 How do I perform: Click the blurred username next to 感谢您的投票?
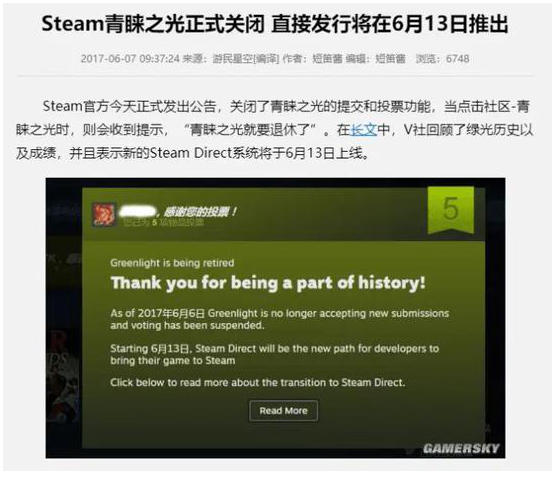[x=137, y=212]
